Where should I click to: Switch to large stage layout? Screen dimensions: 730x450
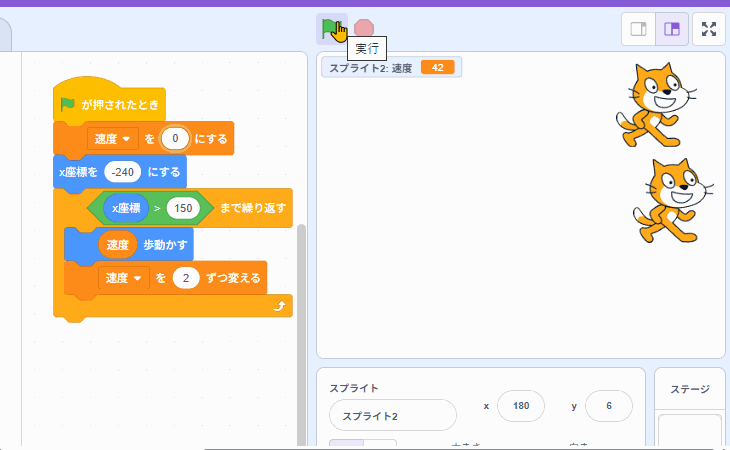click(x=671, y=29)
